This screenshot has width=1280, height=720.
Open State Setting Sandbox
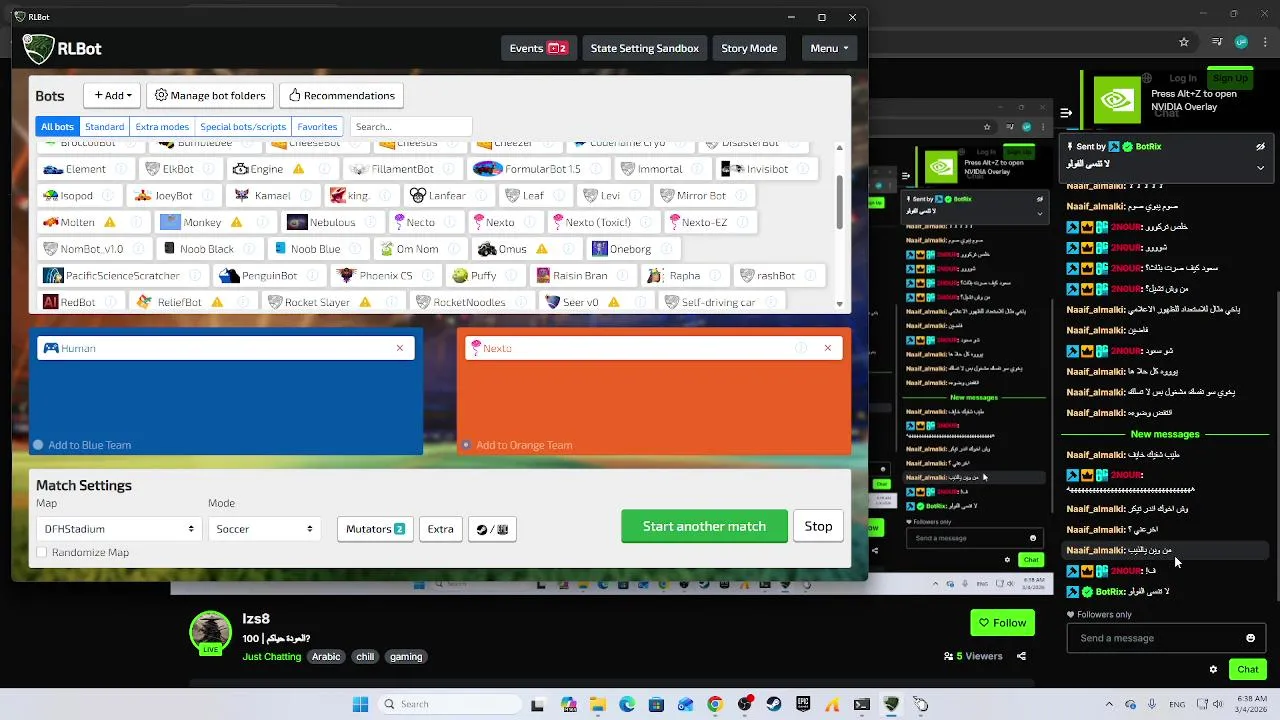(644, 48)
